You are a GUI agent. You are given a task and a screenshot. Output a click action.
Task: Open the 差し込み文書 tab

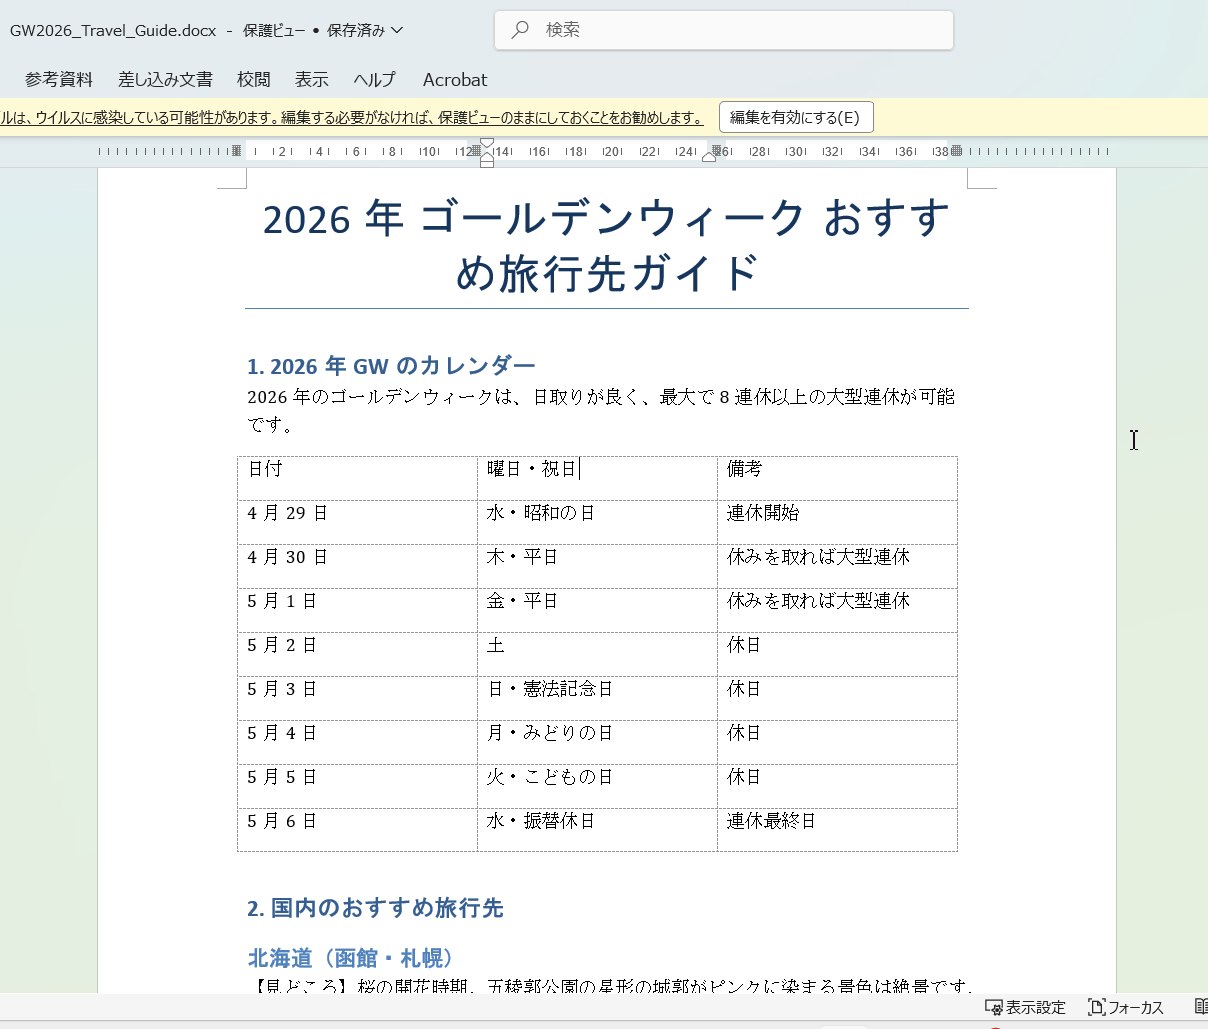pos(165,79)
